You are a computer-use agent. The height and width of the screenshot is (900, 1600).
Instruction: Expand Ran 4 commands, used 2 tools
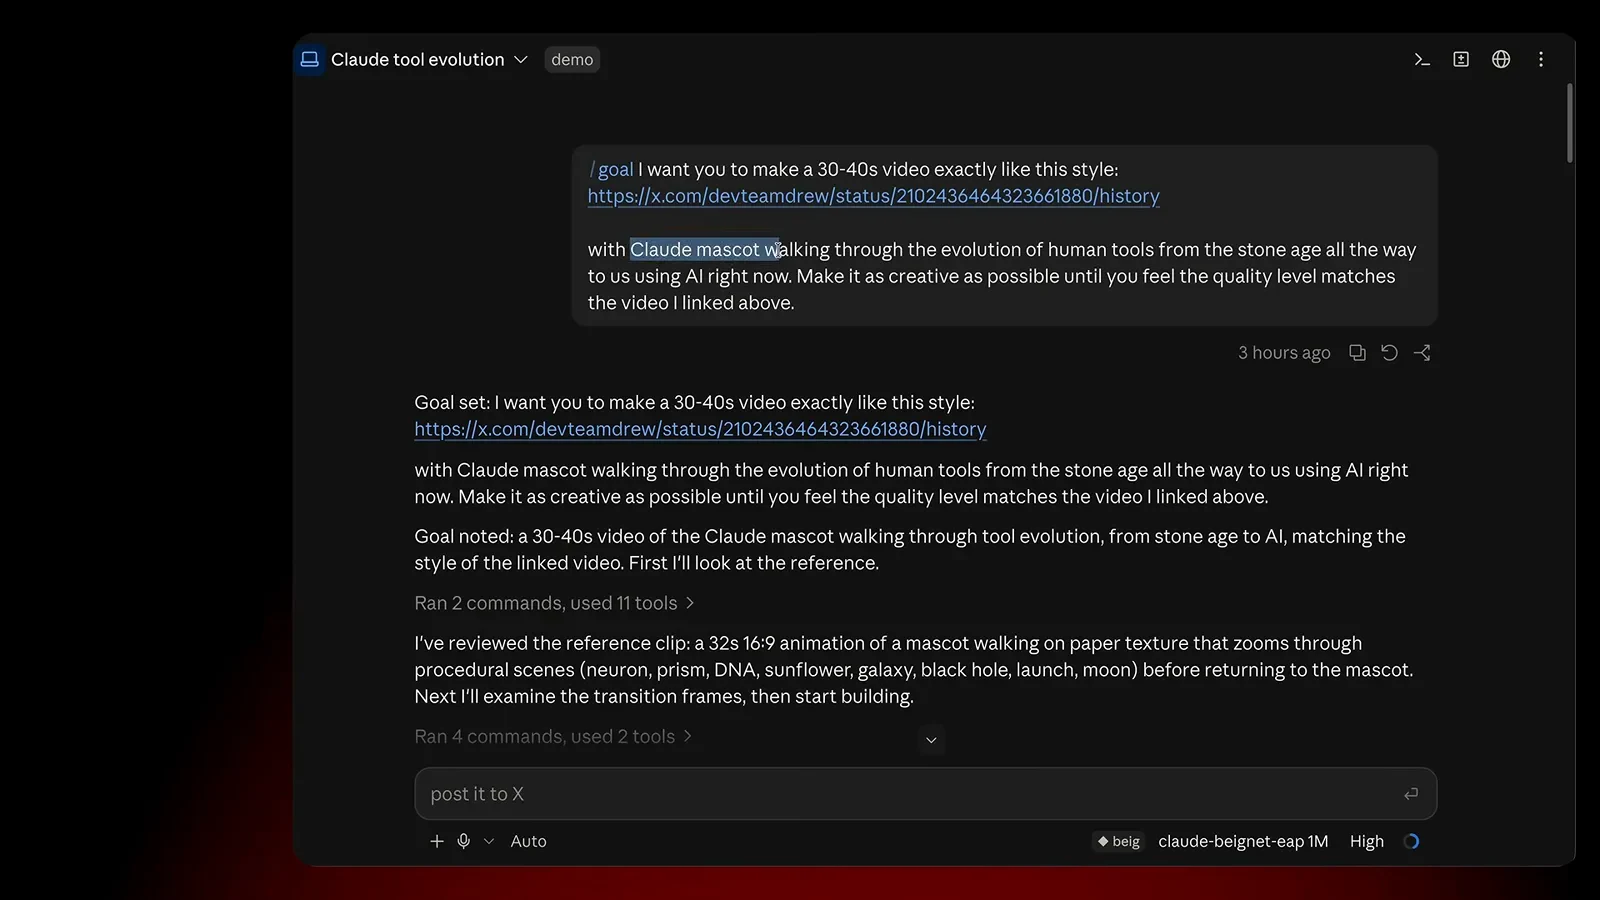coord(553,737)
